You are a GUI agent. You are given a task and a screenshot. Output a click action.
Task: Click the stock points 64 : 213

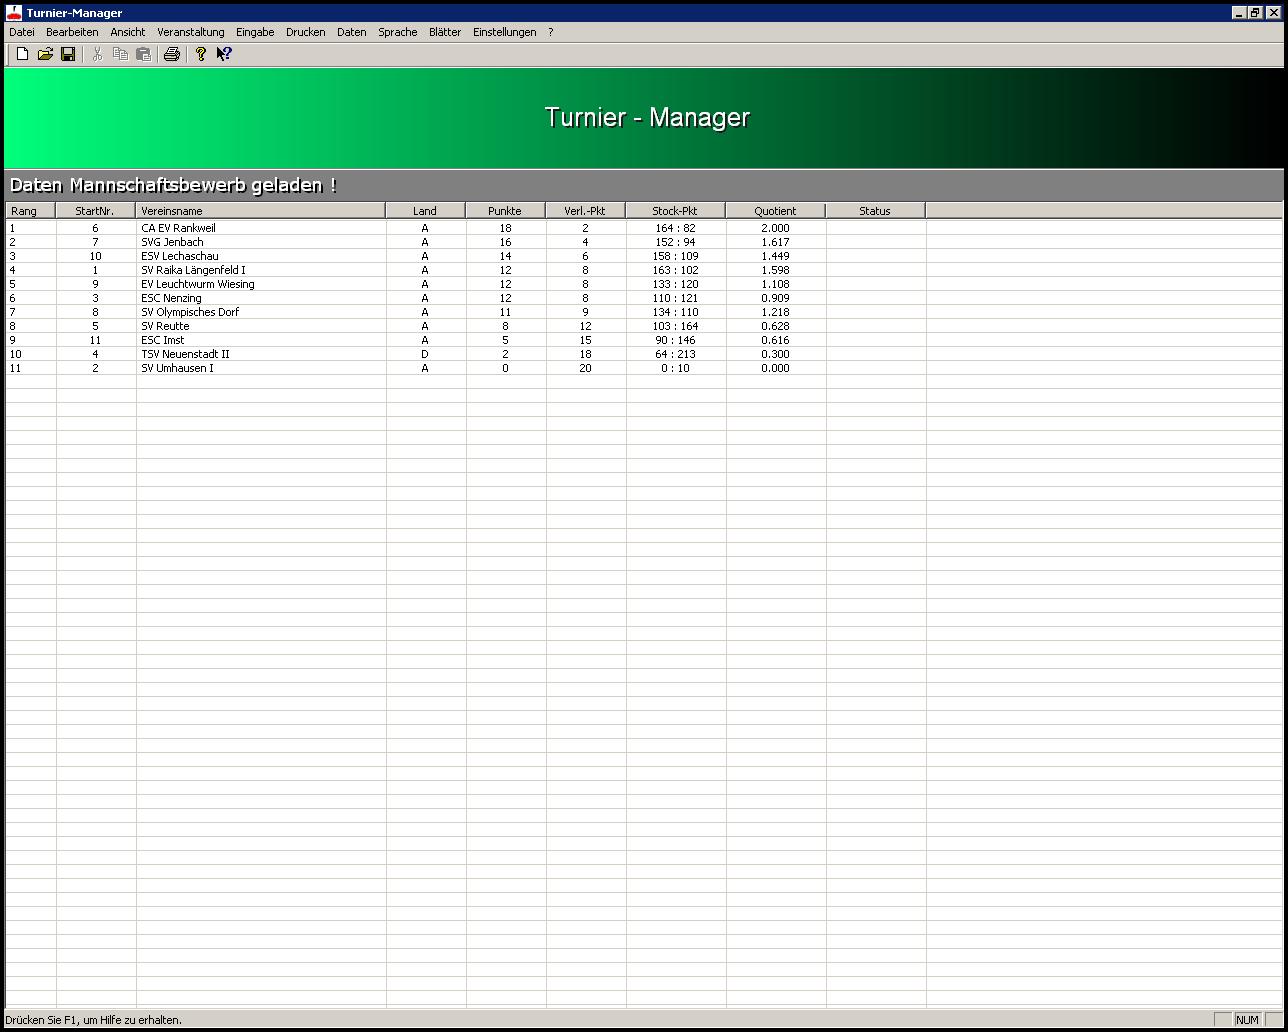tap(675, 354)
